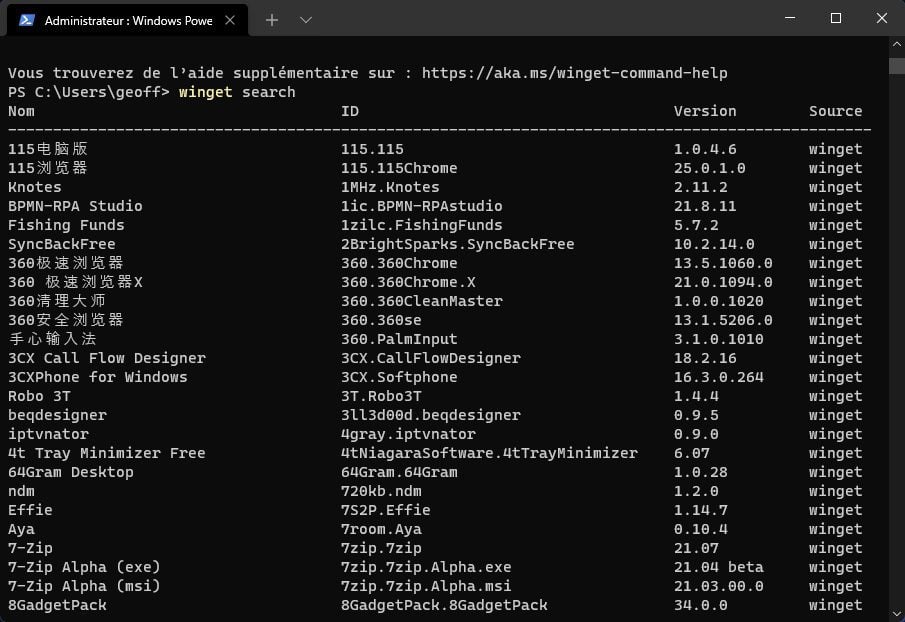Expand the new tab profile dropdown chevron
The image size is (905, 622).
coord(306,20)
